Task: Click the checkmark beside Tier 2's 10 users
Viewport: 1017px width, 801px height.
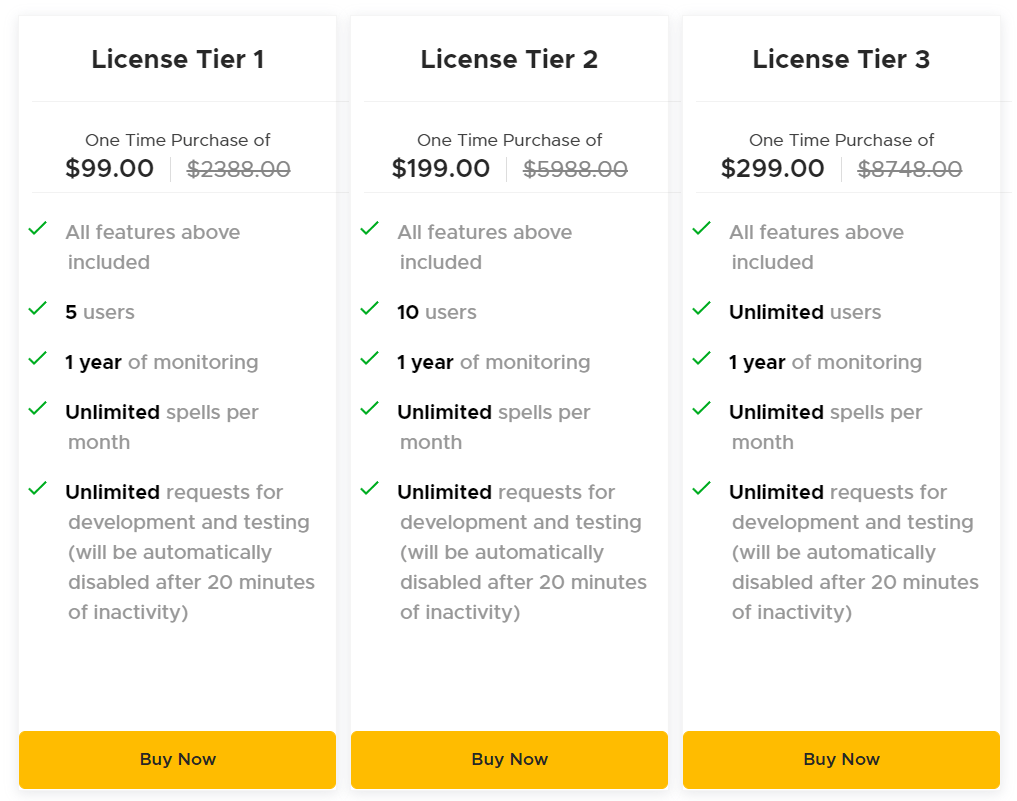Action: (x=370, y=309)
